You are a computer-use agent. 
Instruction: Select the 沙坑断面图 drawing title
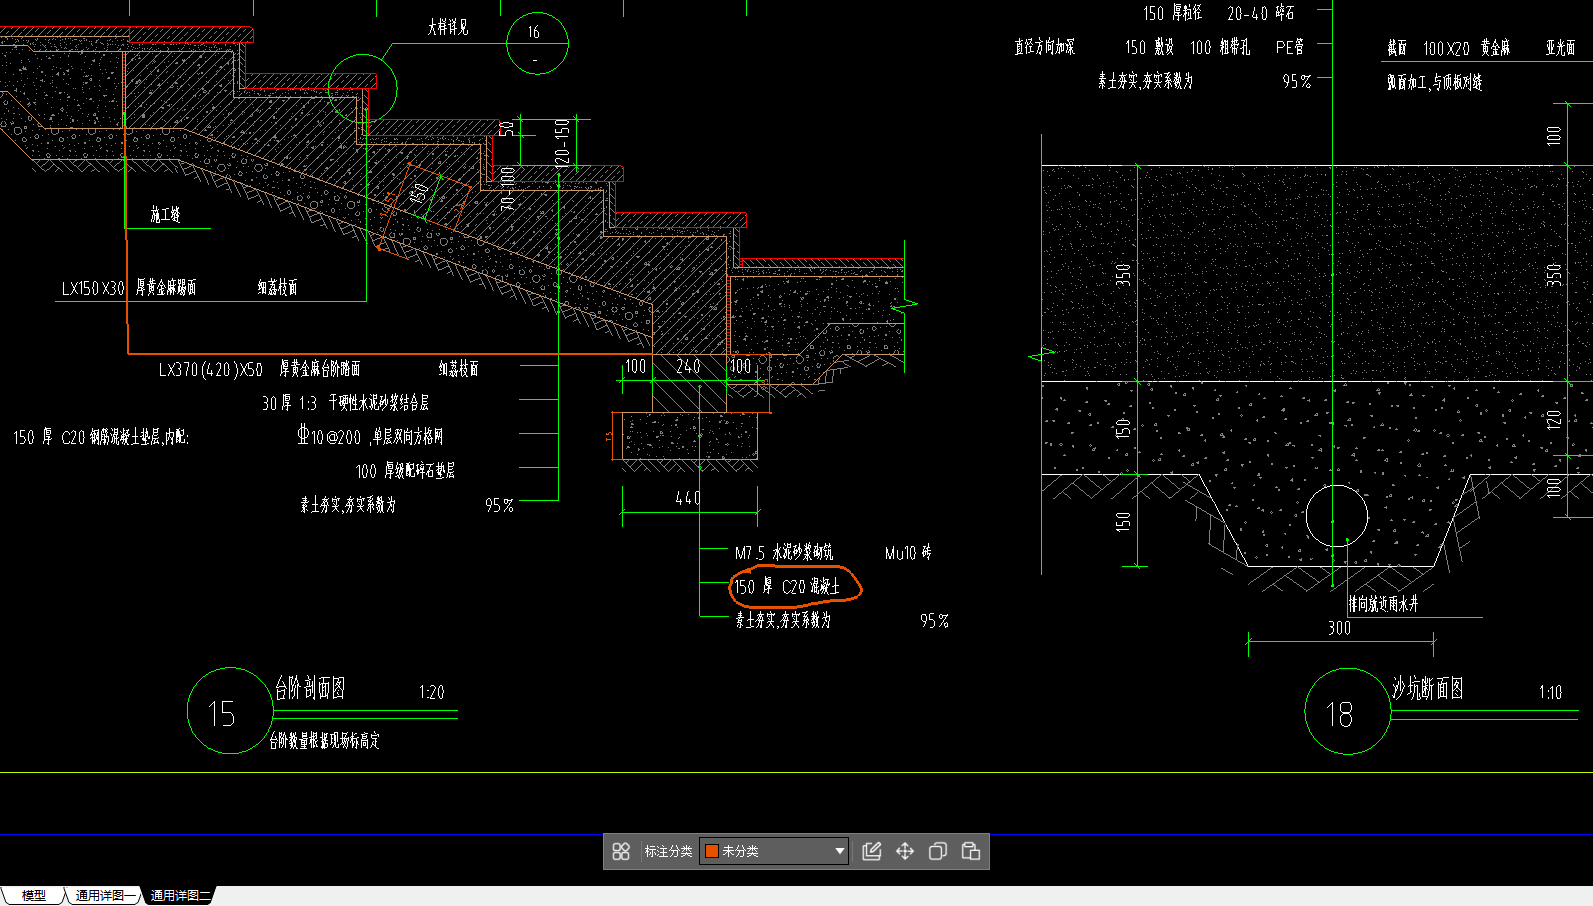(x=1428, y=688)
